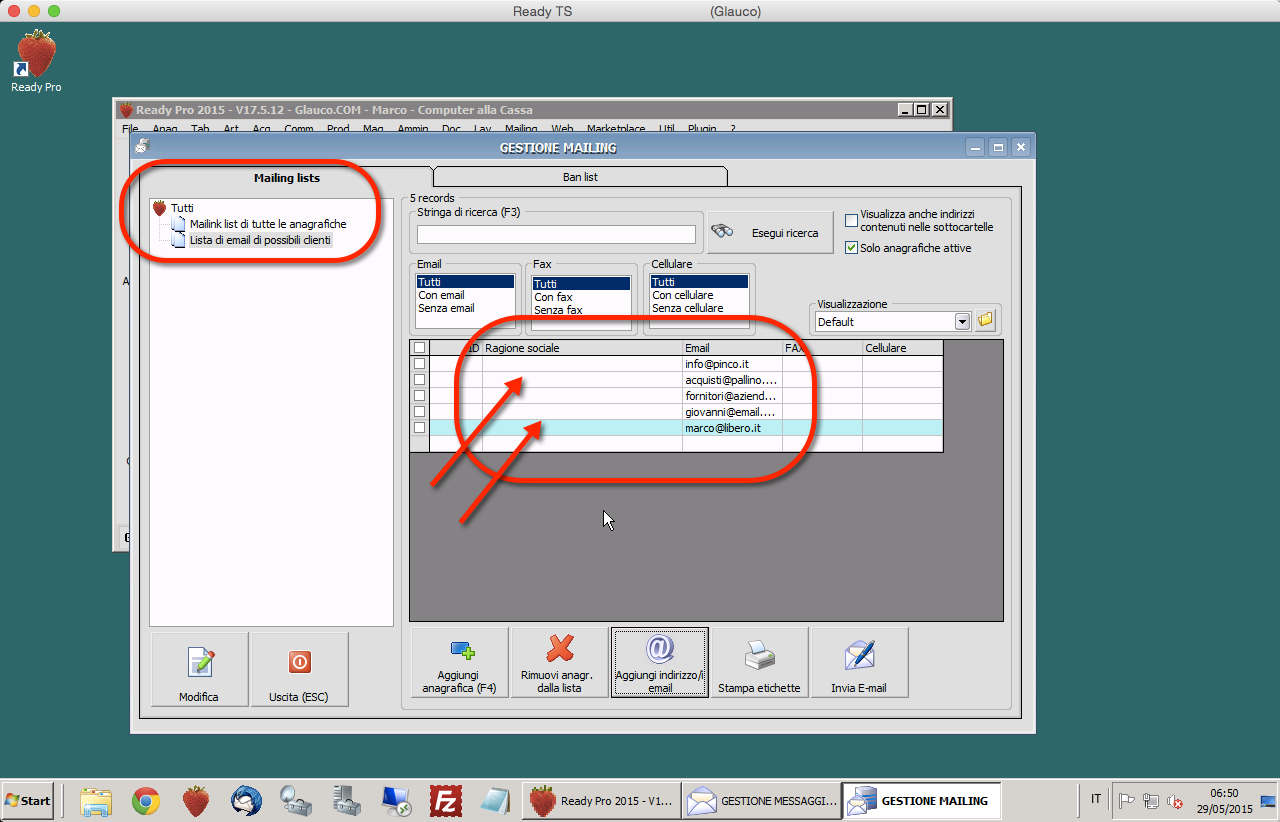Switch to Ready Pro 2015 taskbar window

point(602,800)
